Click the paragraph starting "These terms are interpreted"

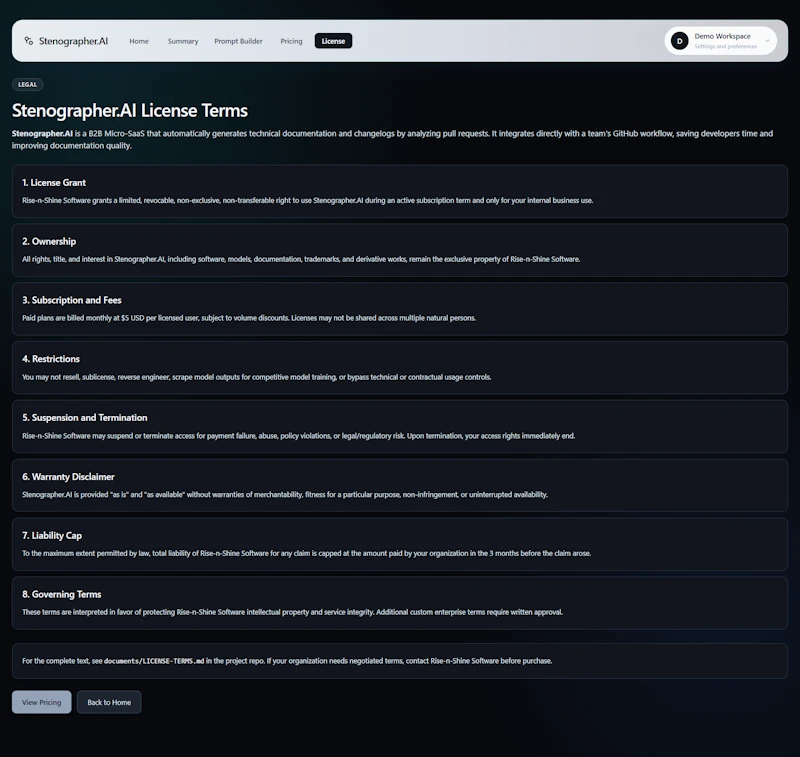[x=292, y=612]
